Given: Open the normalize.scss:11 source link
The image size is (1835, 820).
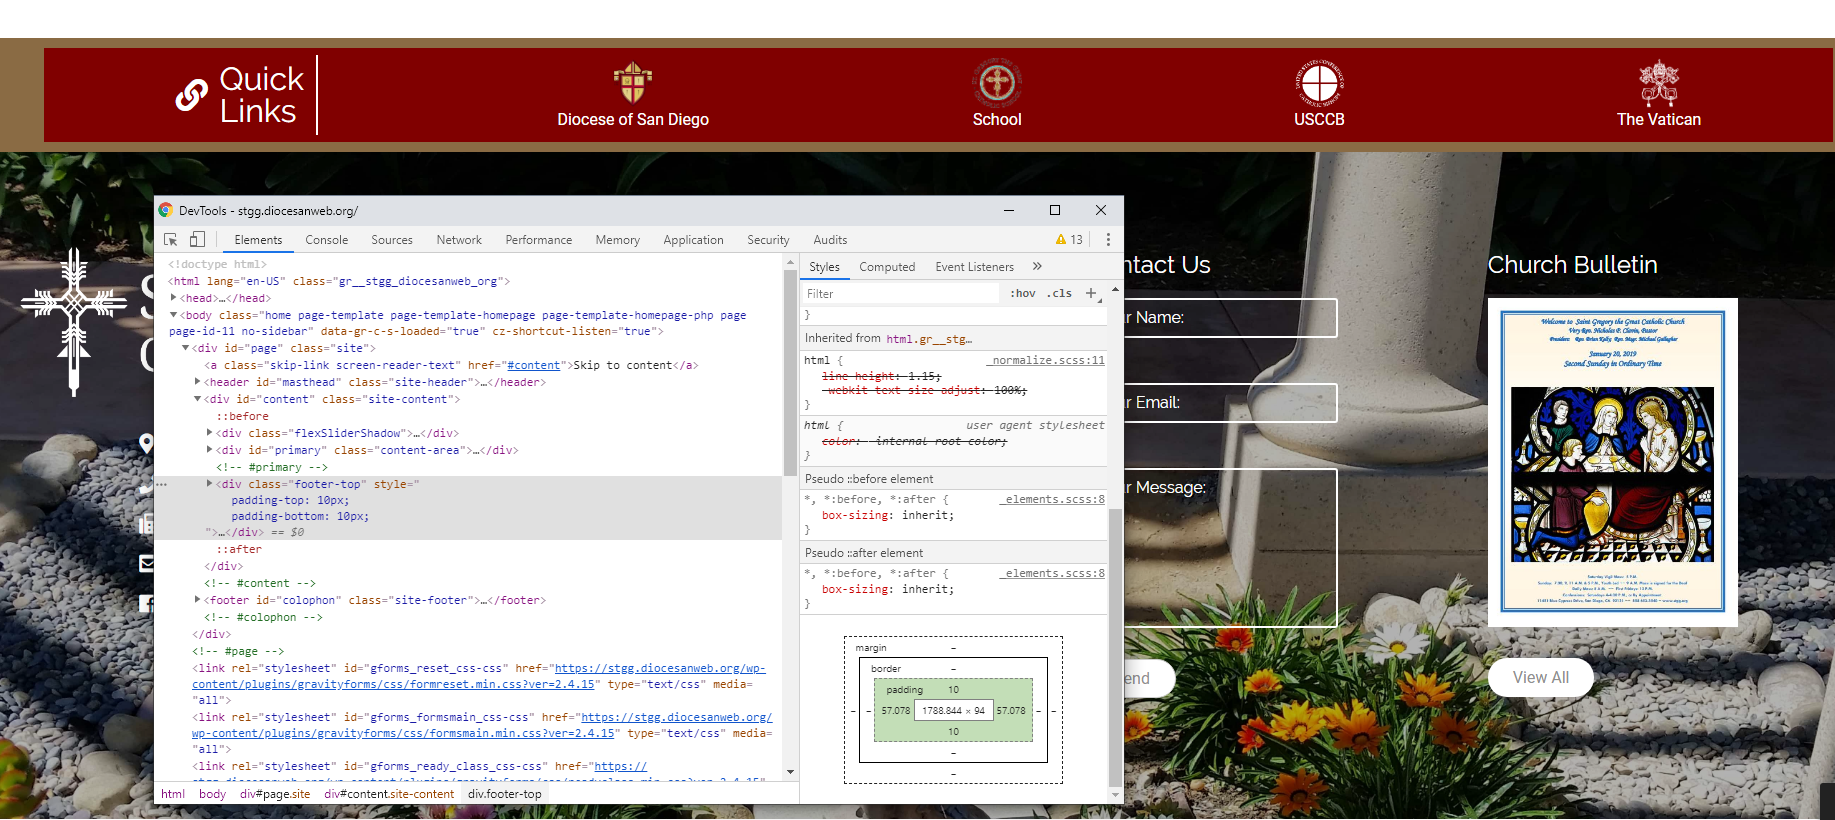Looking at the screenshot, I should click(x=1048, y=360).
